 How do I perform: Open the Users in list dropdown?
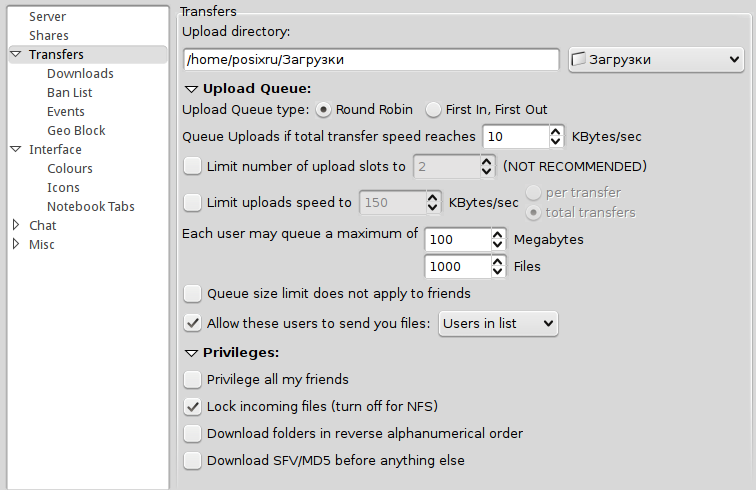coord(498,324)
